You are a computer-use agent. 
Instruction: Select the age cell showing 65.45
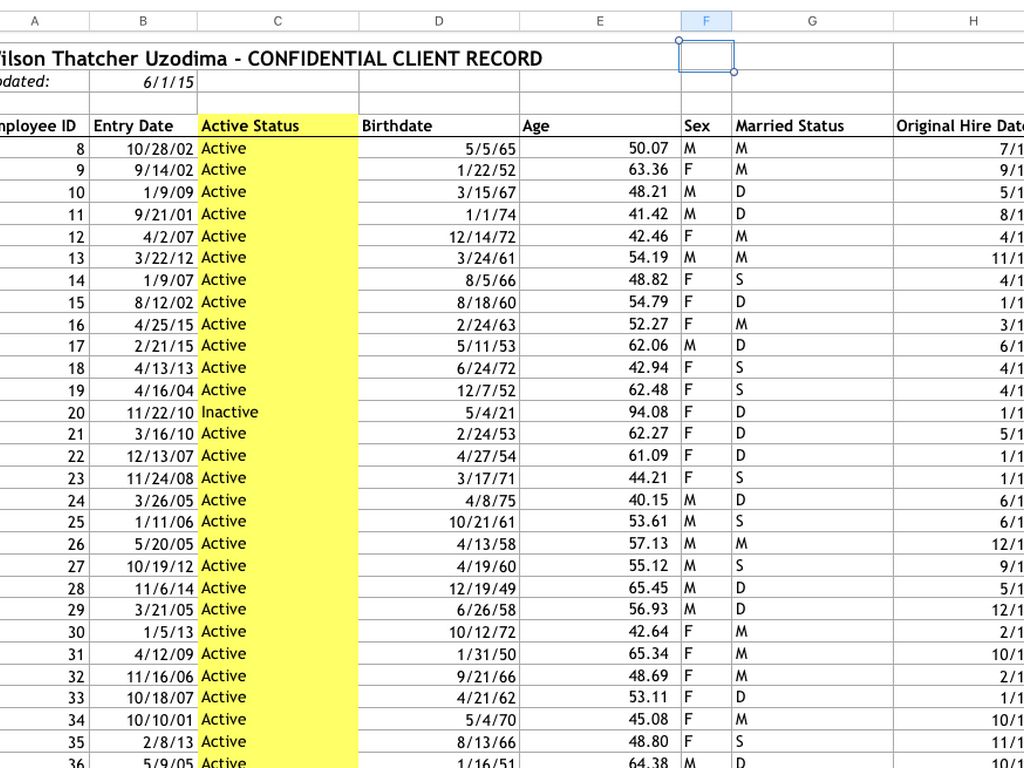600,588
